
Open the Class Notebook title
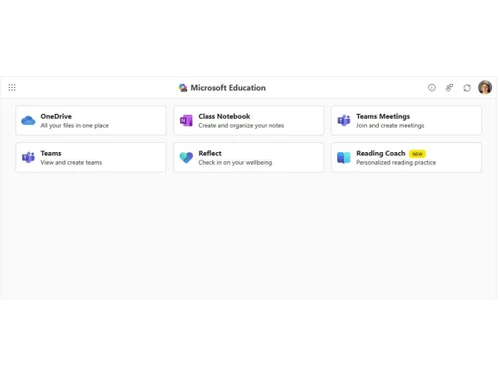[x=224, y=116]
